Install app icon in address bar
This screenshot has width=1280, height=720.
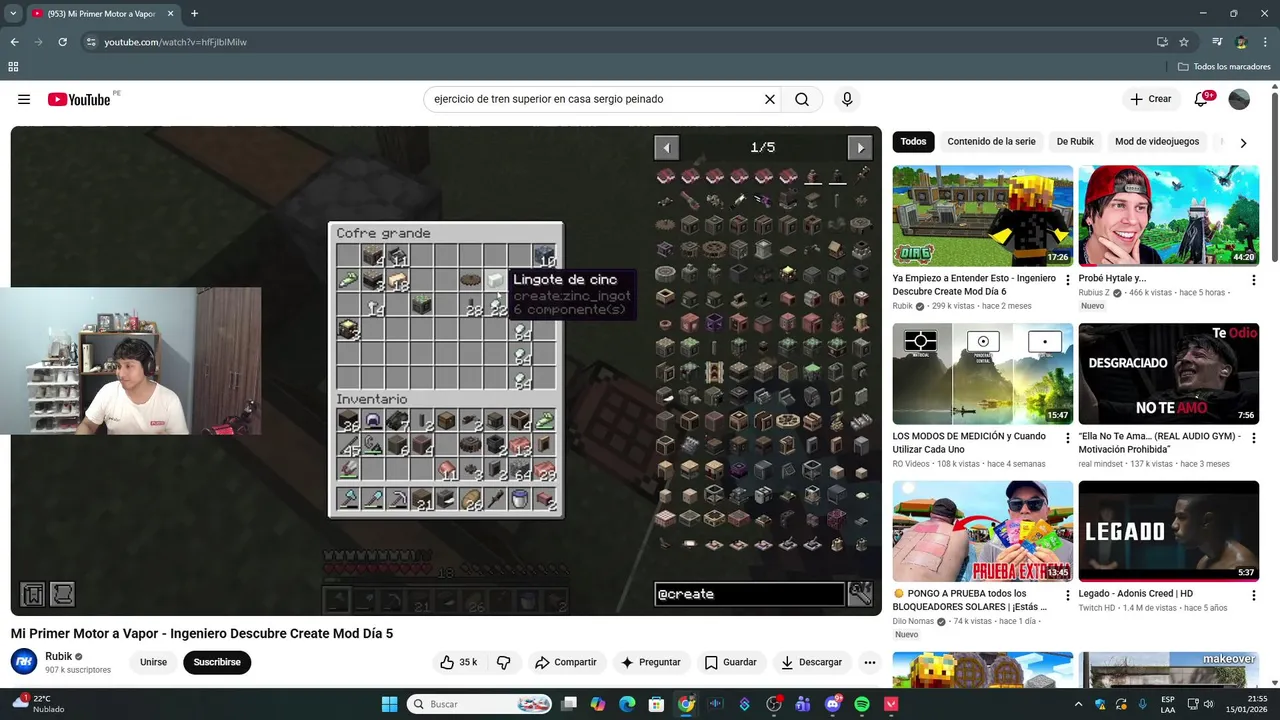pyautogui.click(x=1162, y=42)
